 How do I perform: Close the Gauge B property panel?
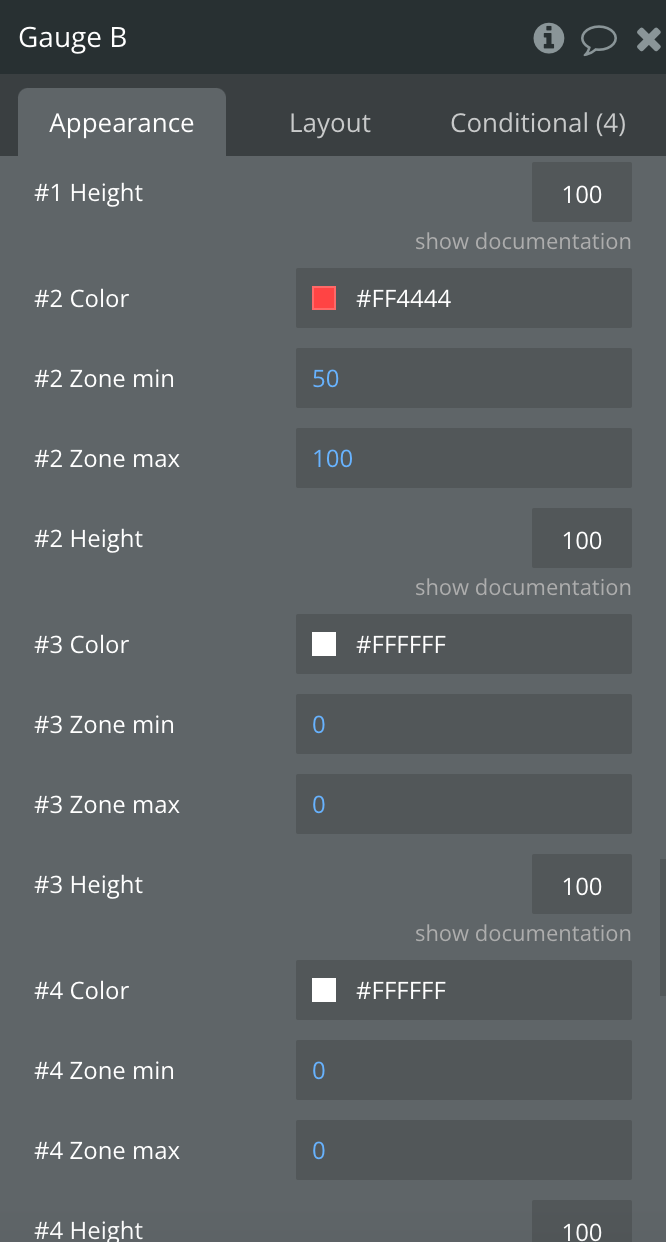pyautogui.click(x=648, y=39)
